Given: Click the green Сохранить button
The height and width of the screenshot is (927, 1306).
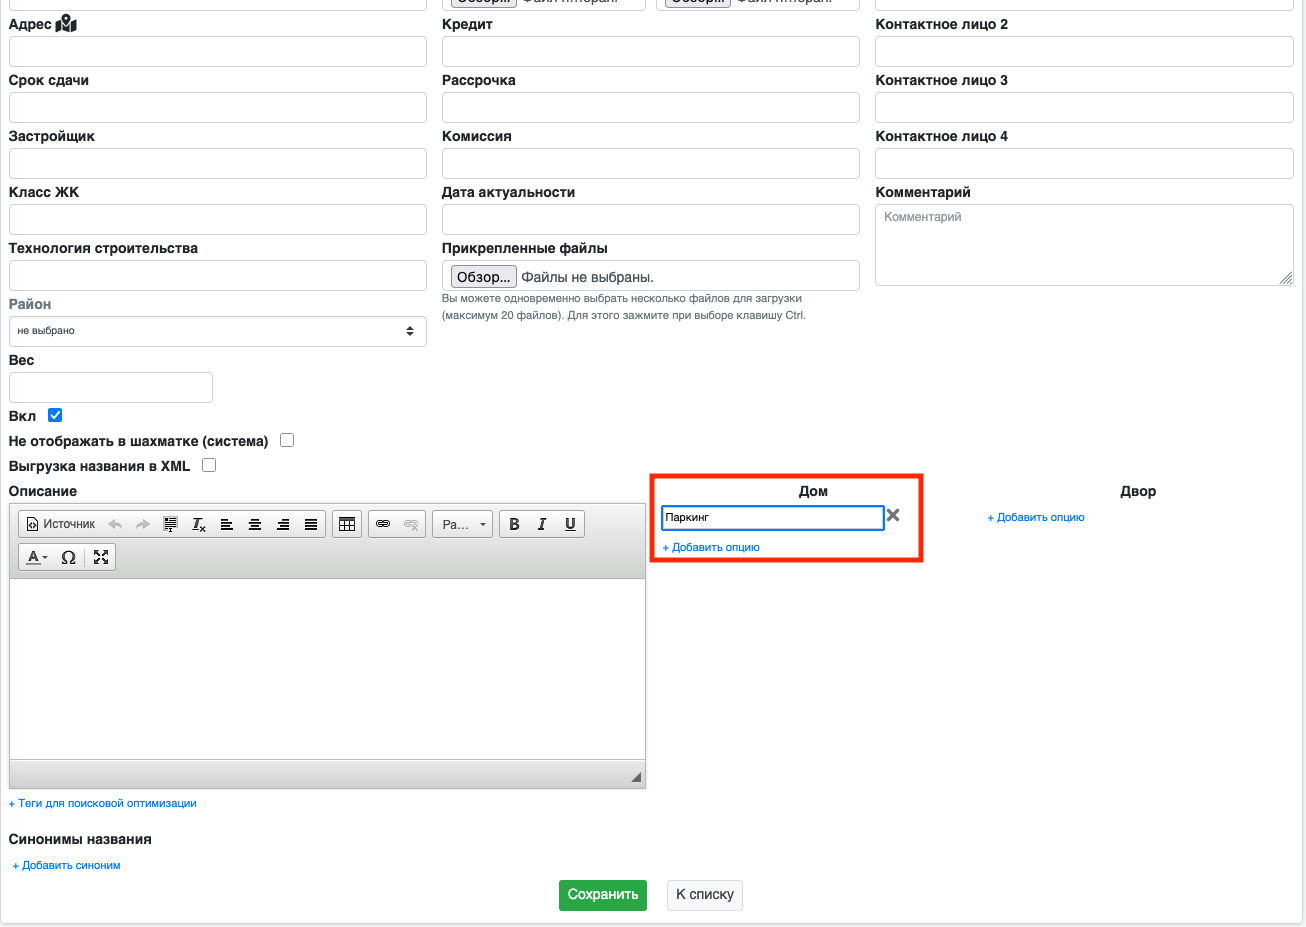Looking at the screenshot, I should (x=603, y=895).
